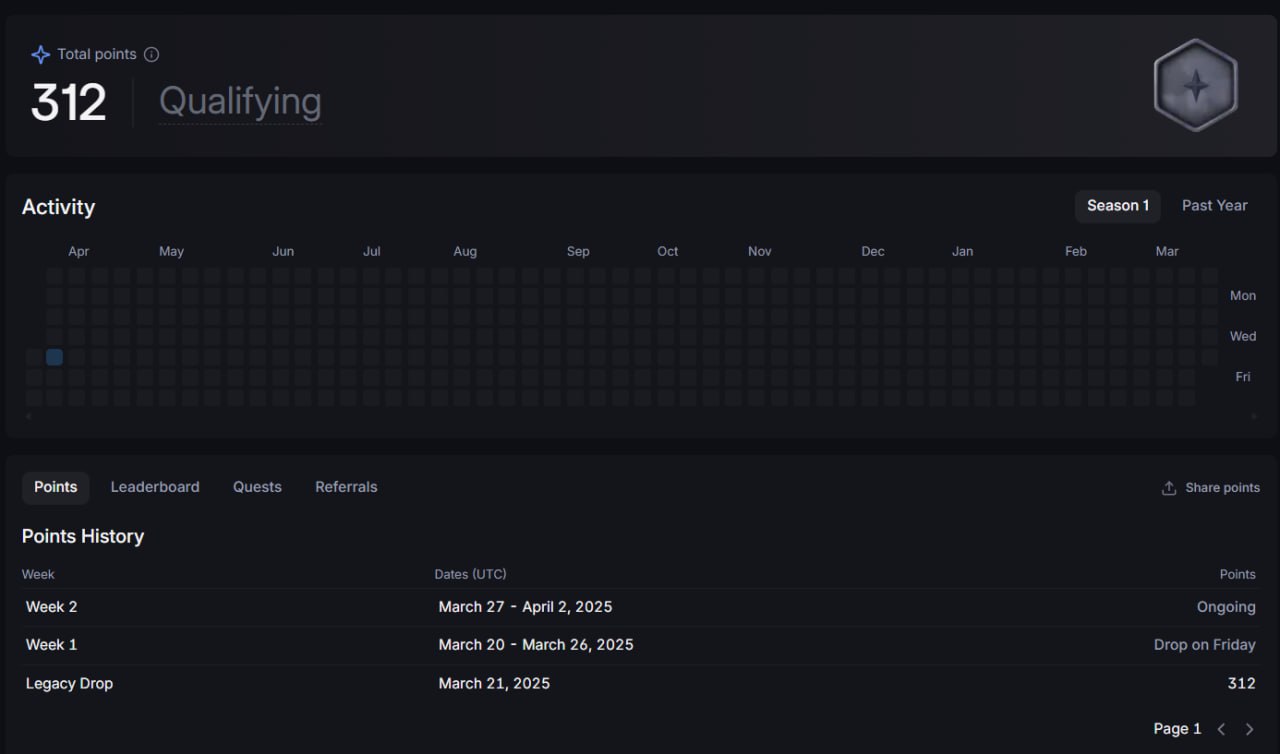Click the Wed weekday label
The width and height of the screenshot is (1280, 754).
point(1243,336)
